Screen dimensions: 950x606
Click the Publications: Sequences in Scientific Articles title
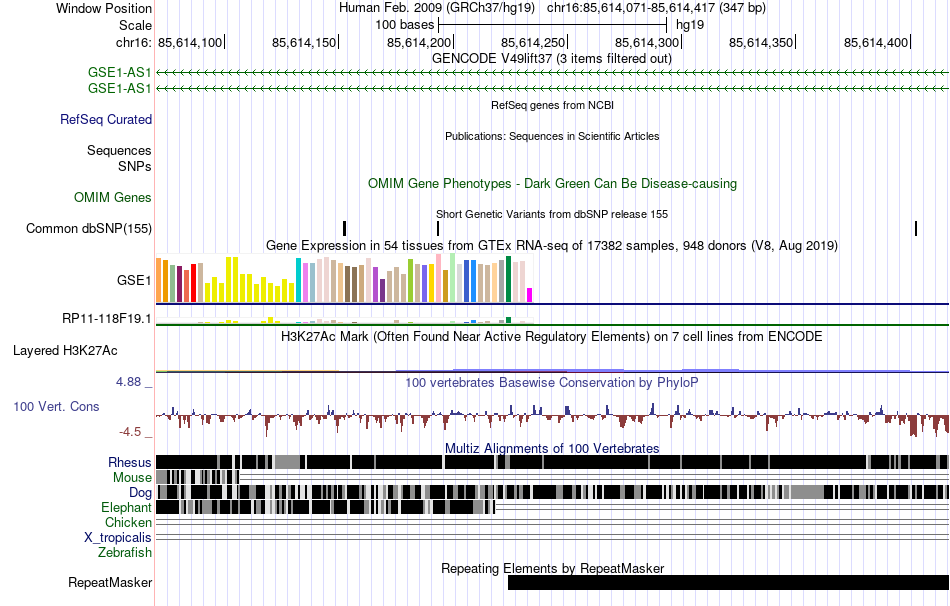click(x=552, y=136)
